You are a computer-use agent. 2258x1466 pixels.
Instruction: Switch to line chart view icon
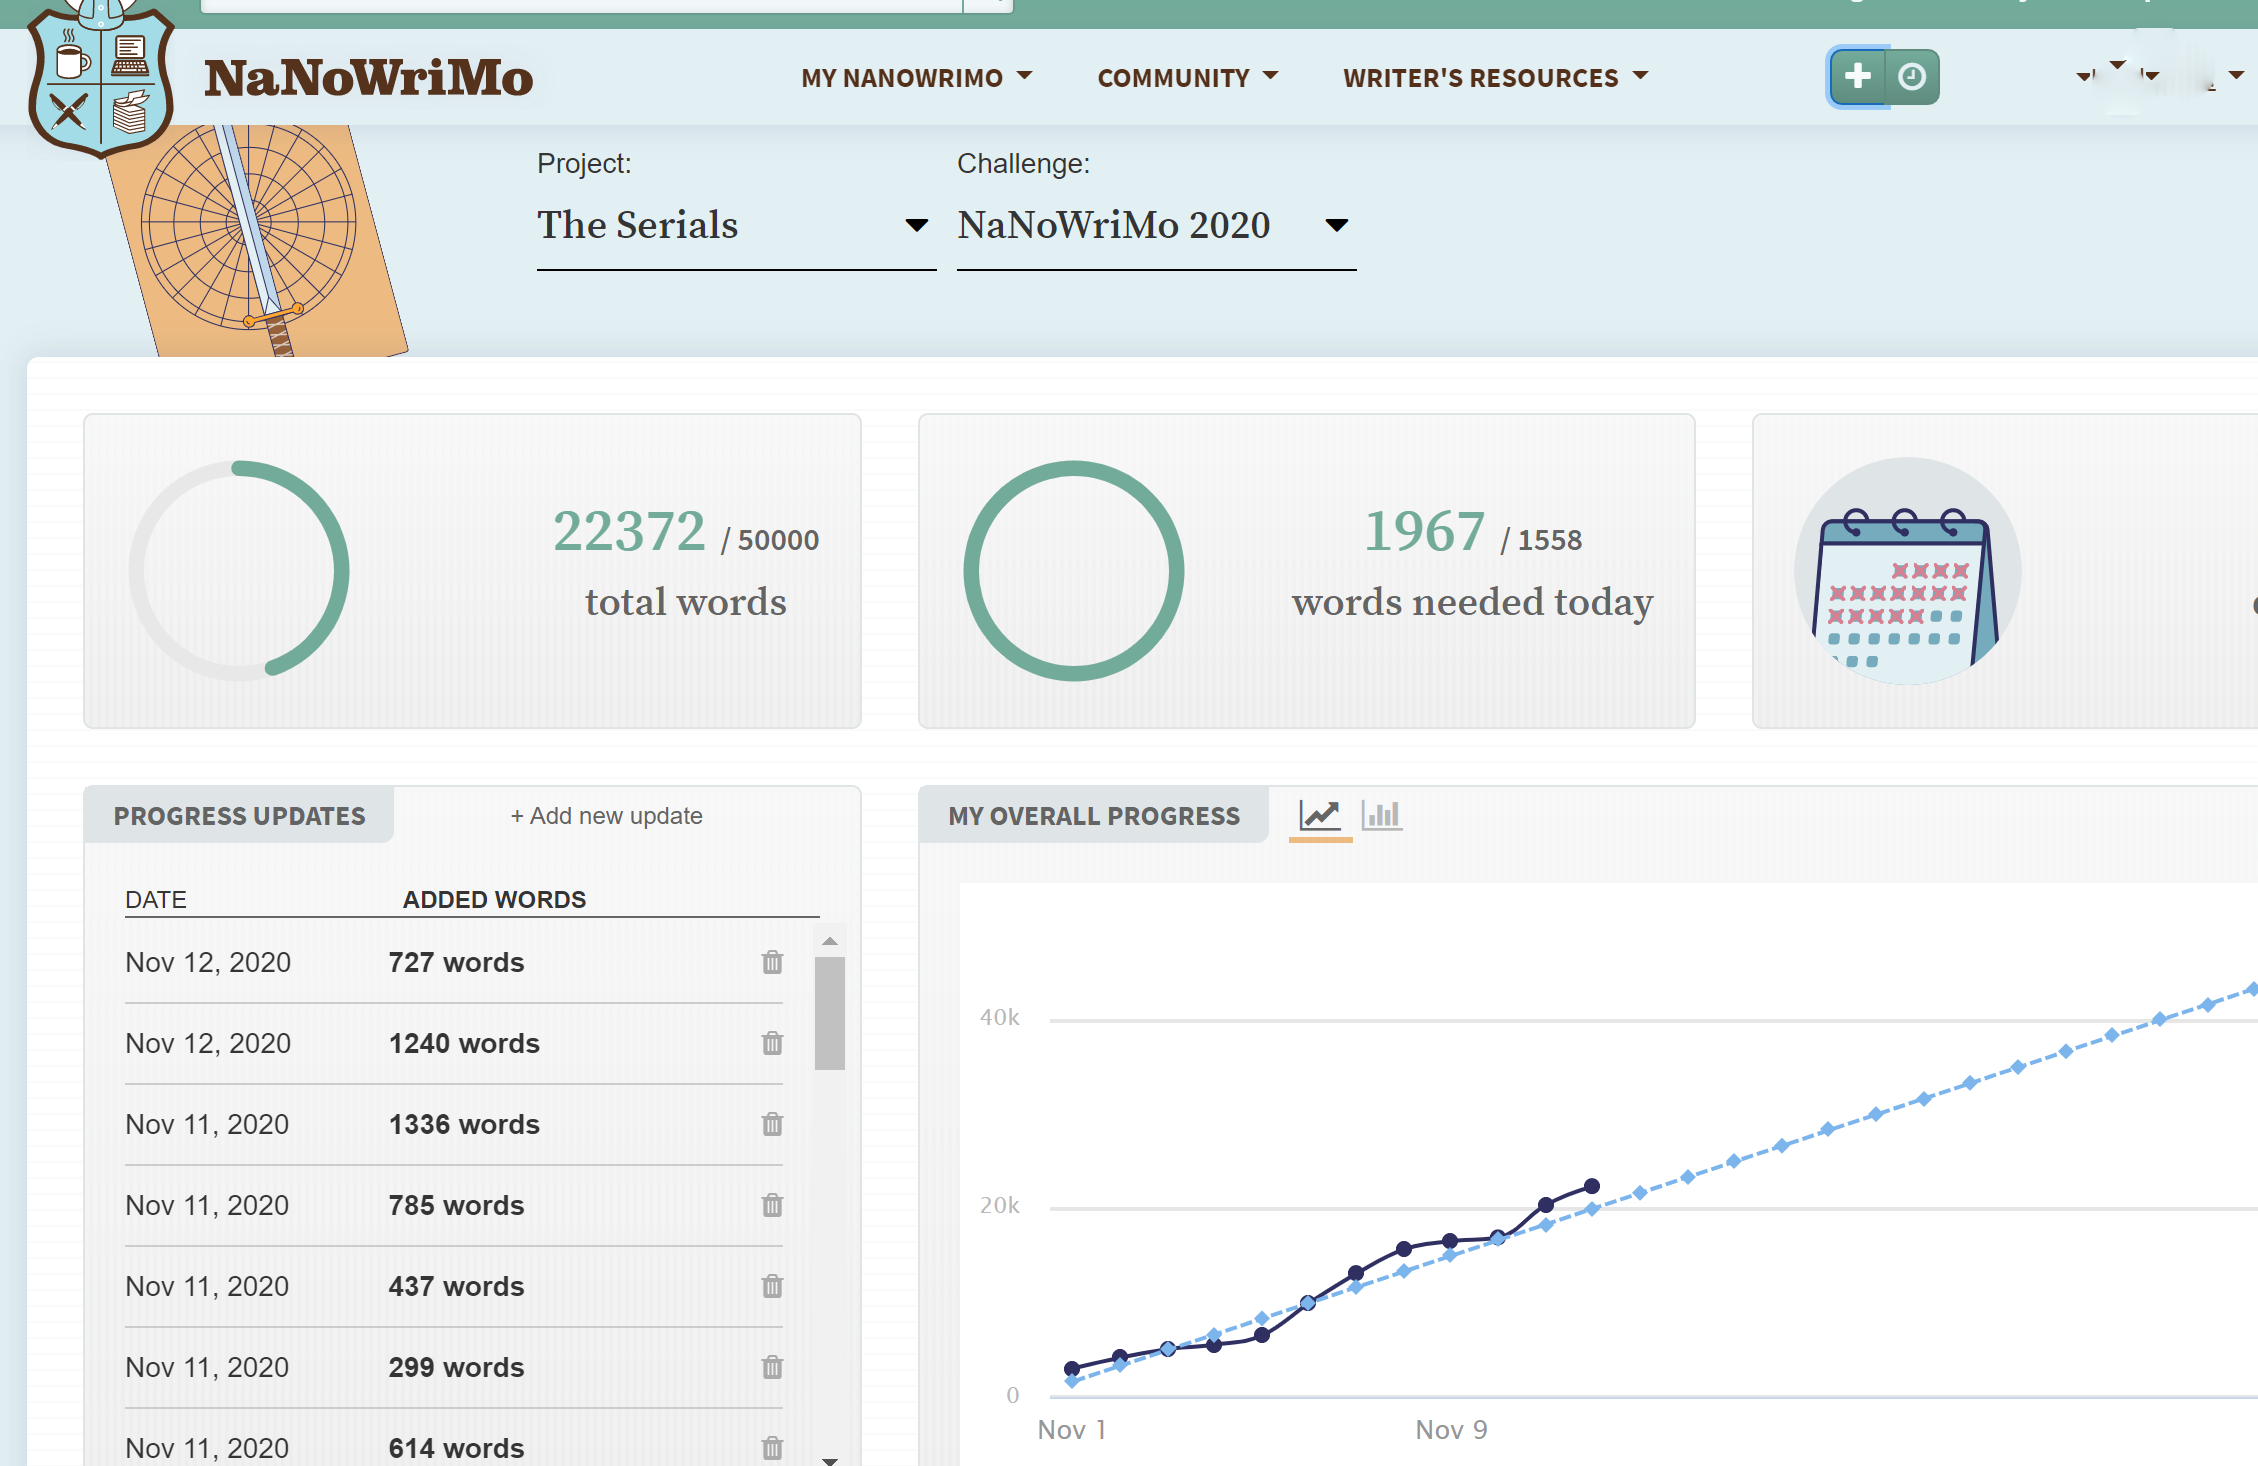click(x=1320, y=815)
